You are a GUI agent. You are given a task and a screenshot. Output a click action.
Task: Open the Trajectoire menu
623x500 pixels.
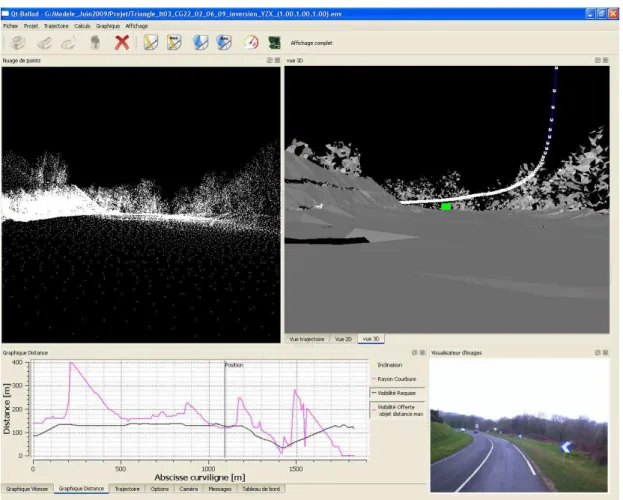click(x=56, y=26)
